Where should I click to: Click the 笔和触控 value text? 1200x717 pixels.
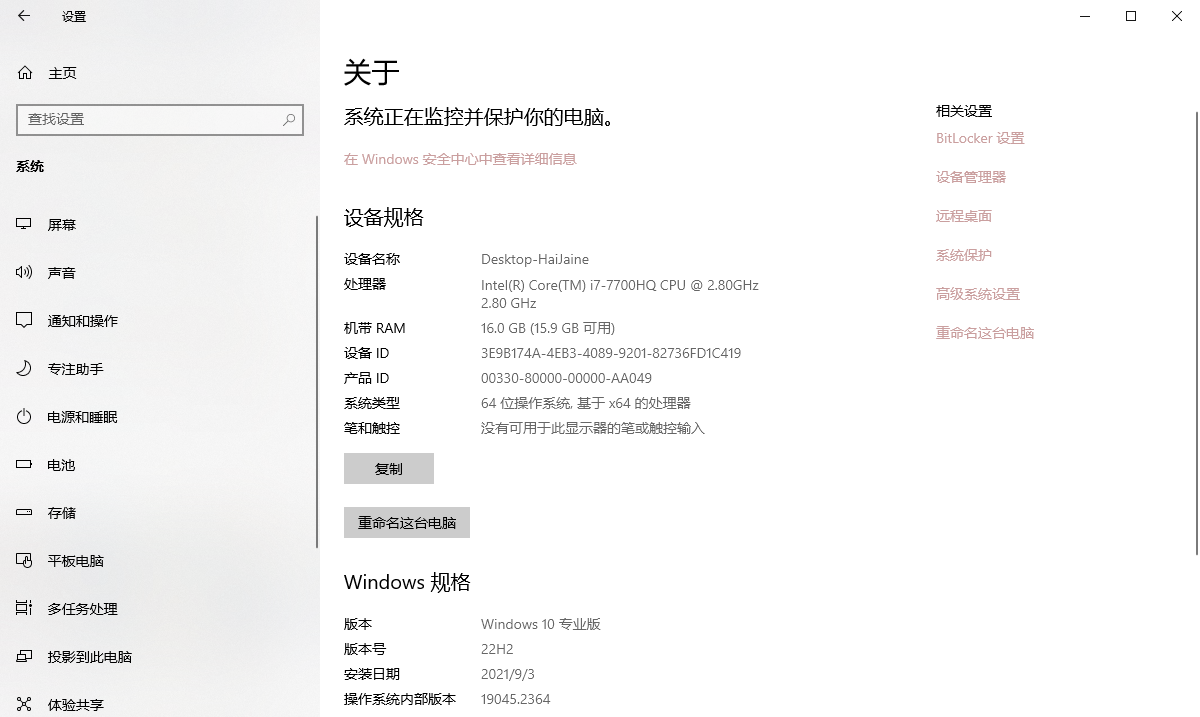pyautogui.click(x=593, y=428)
